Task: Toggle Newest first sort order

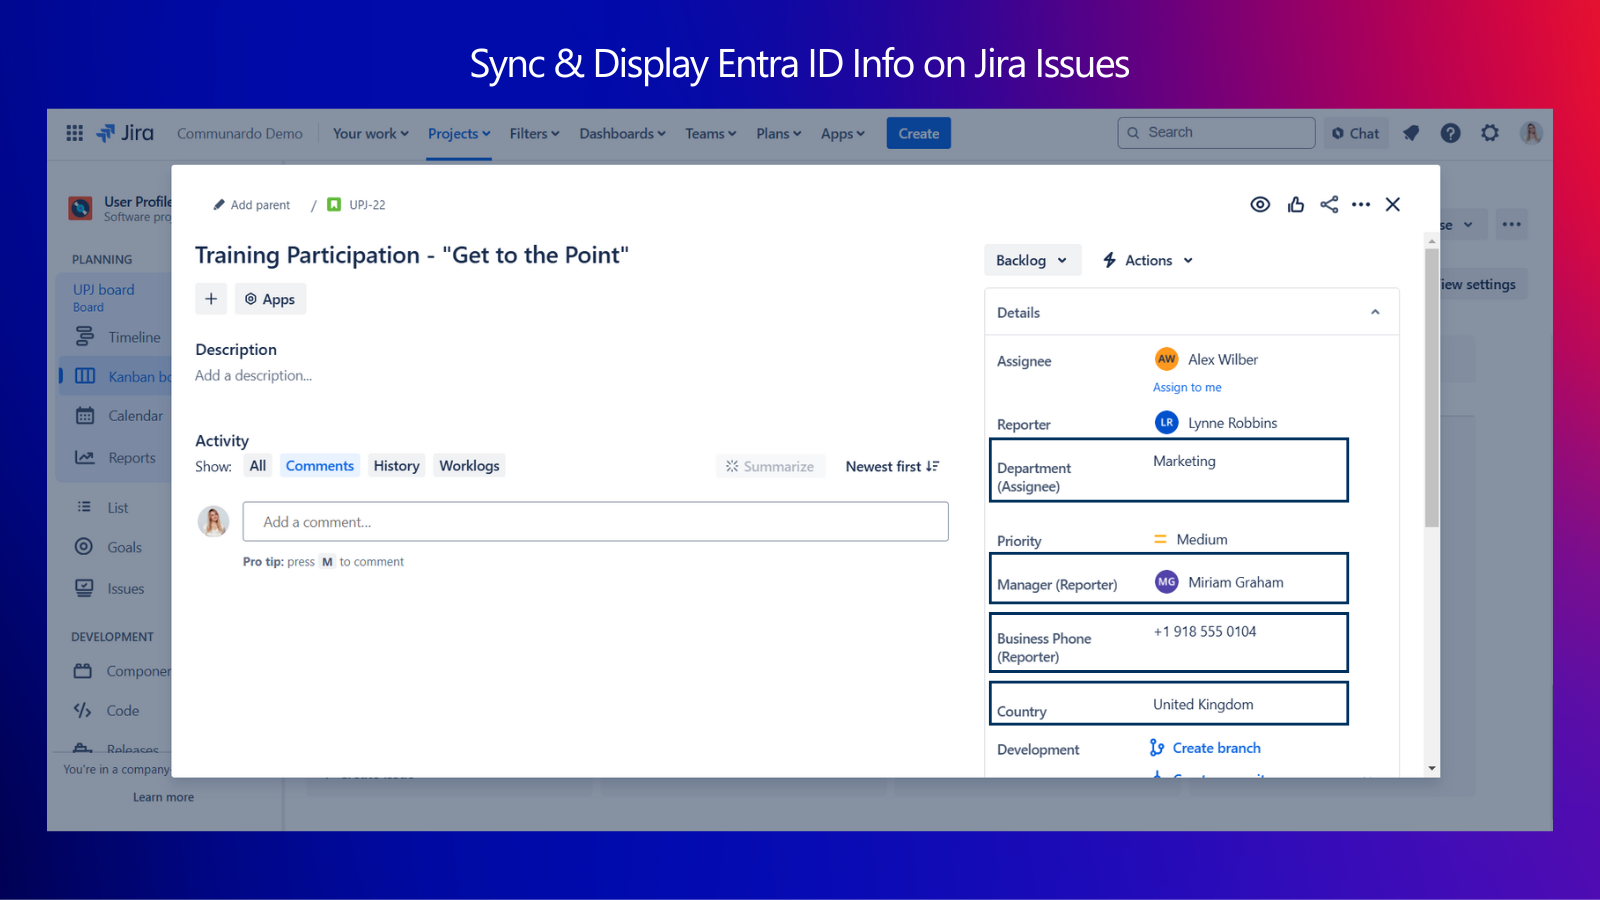Action: (892, 467)
